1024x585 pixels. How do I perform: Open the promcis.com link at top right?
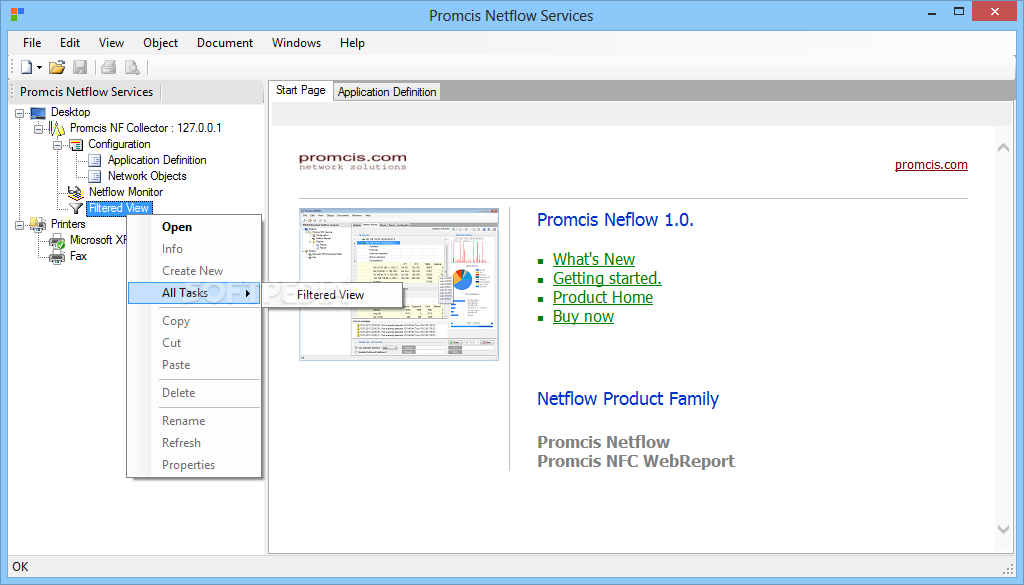coord(931,165)
